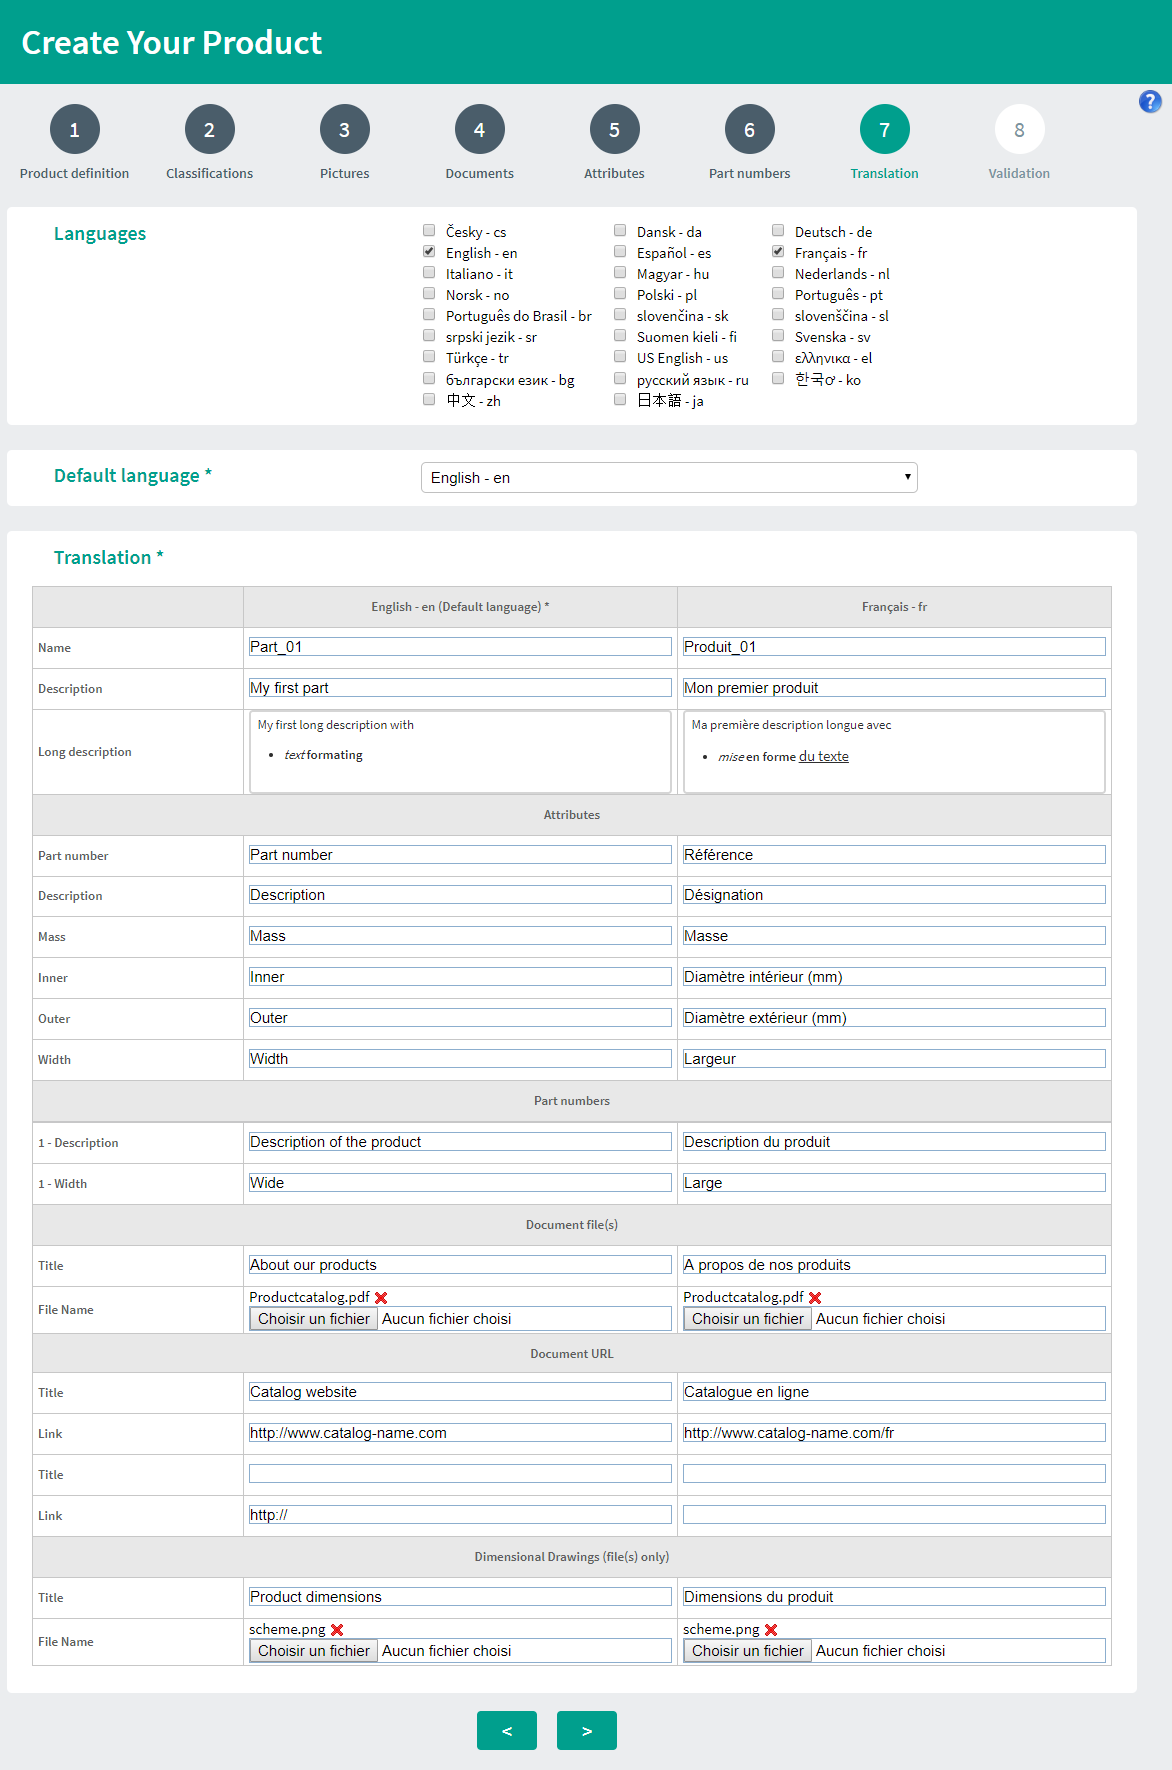The width and height of the screenshot is (1172, 1770).
Task: Tick the Español - es checkbox
Action: (620, 252)
